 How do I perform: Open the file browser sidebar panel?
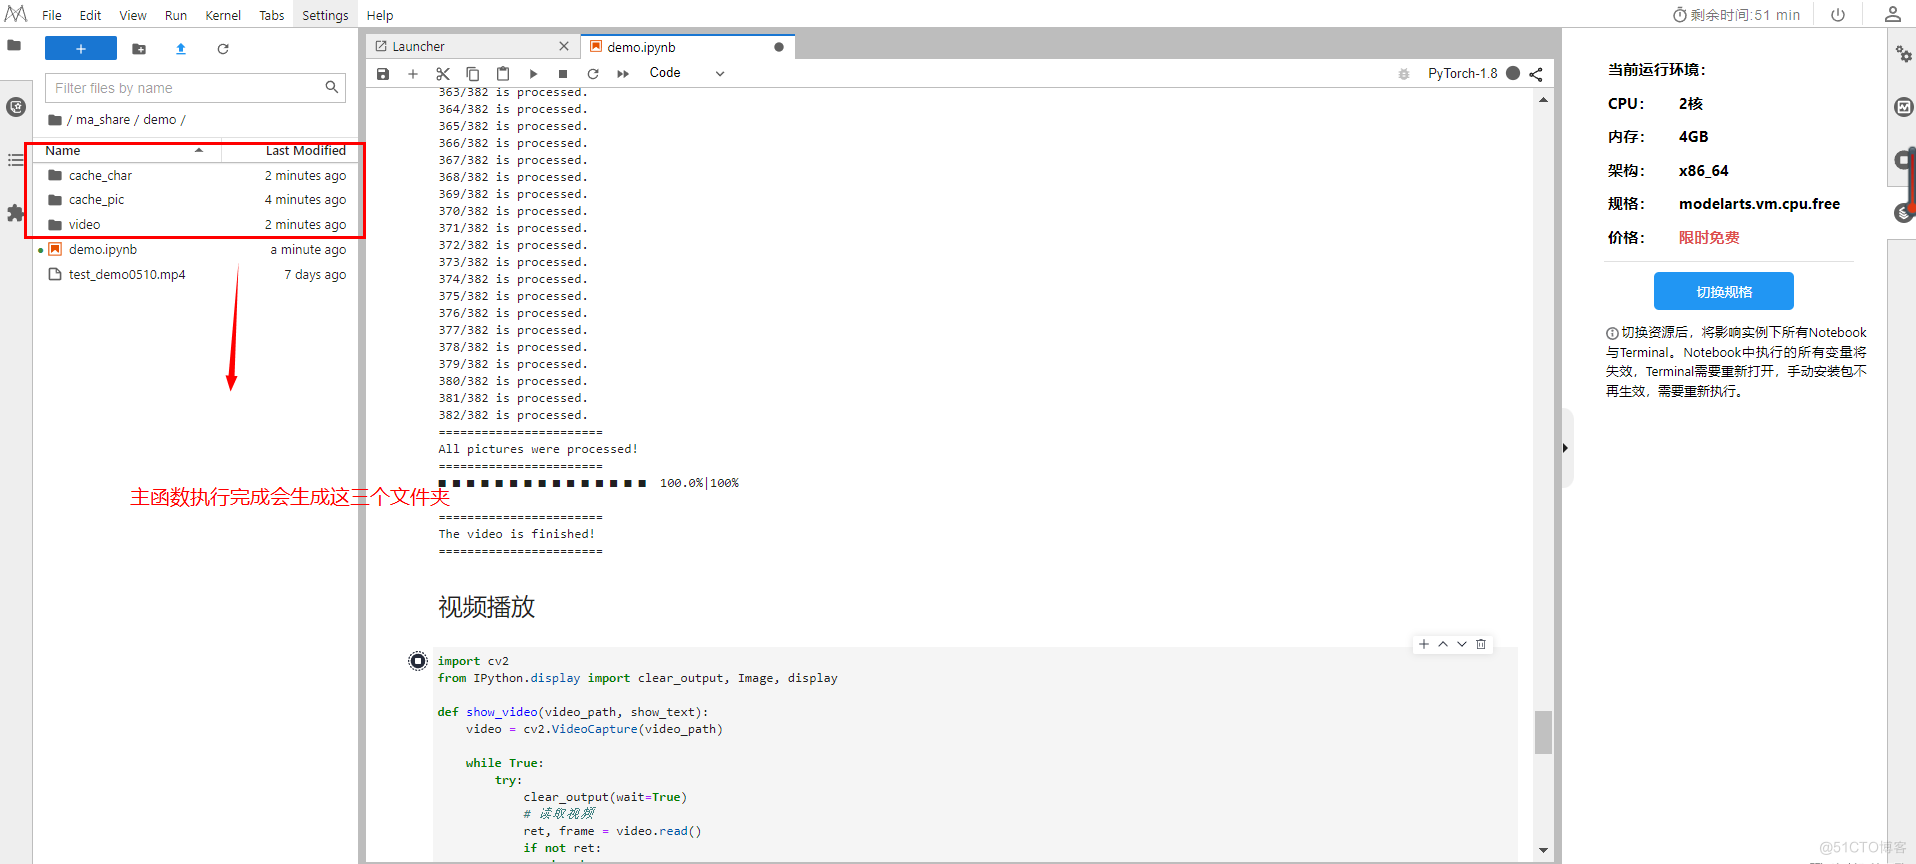pyautogui.click(x=14, y=45)
